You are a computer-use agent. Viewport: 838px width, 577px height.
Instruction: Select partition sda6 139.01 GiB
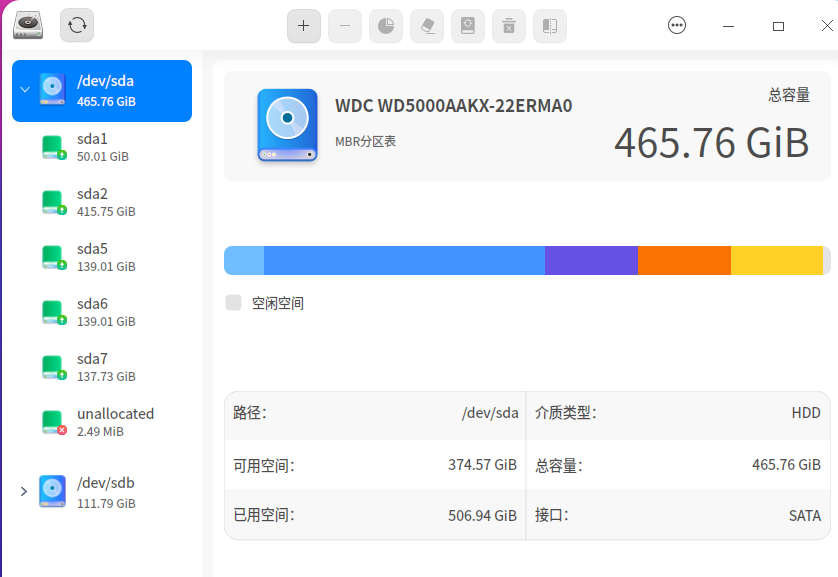tap(102, 312)
